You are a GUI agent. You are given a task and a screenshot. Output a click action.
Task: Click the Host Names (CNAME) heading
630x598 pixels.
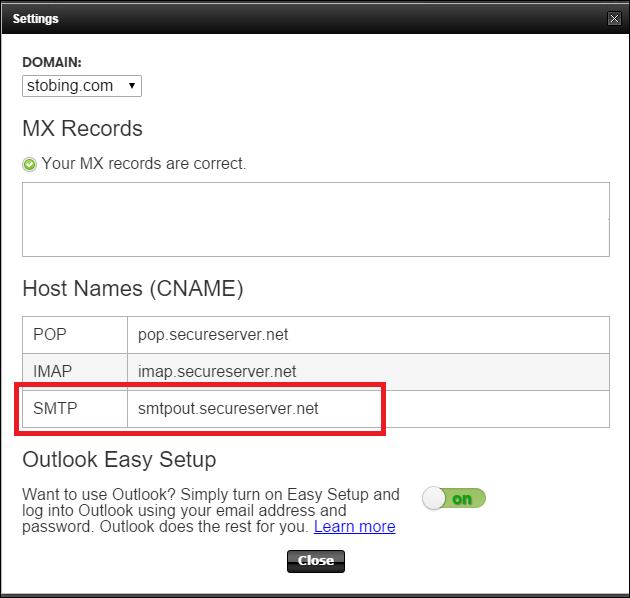coord(133,289)
